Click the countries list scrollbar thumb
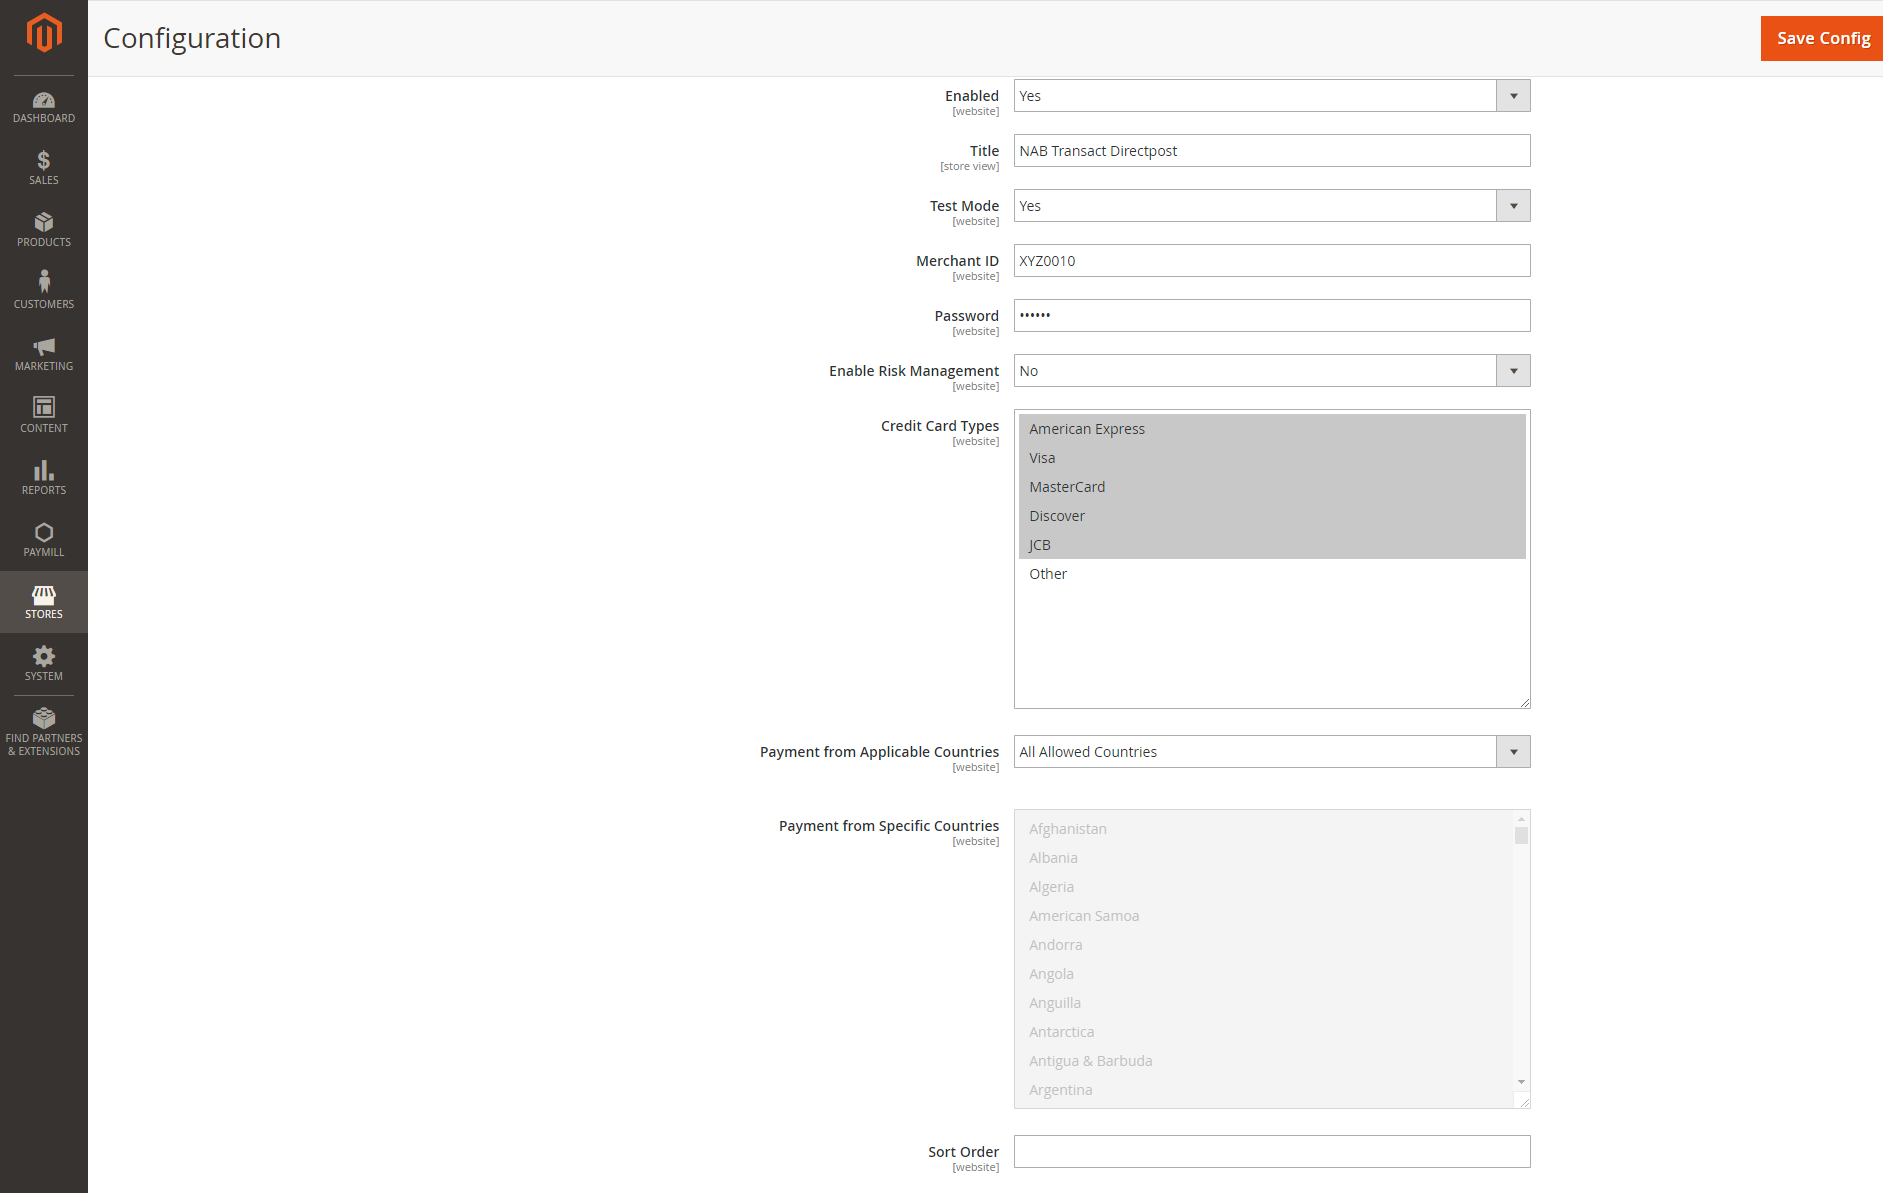 (x=1521, y=836)
